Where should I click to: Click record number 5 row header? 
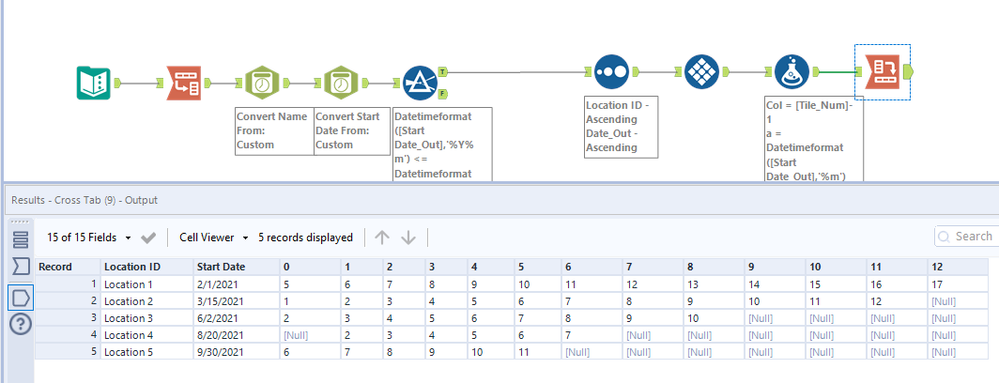(x=68, y=352)
